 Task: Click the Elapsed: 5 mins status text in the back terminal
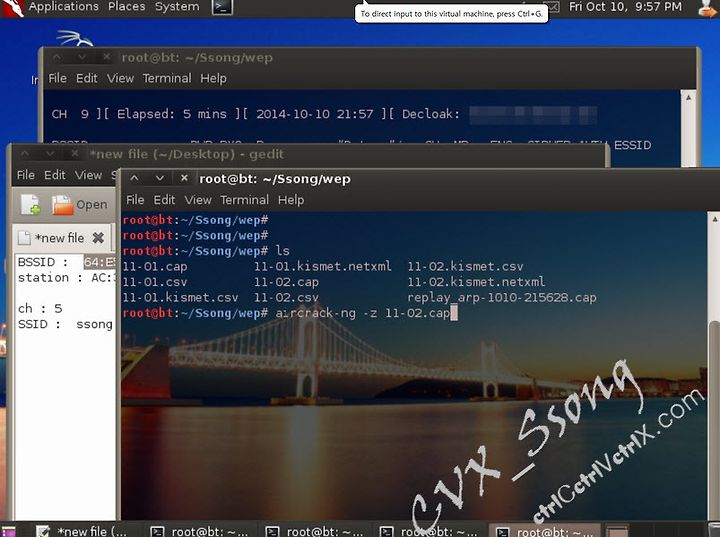(x=172, y=114)
